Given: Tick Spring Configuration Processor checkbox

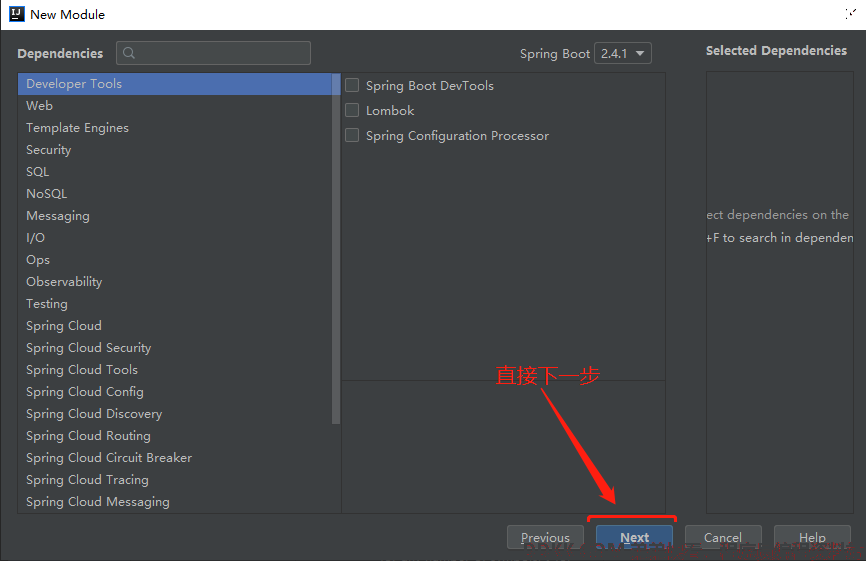Looking at the screenshot, I should point(352,135).
